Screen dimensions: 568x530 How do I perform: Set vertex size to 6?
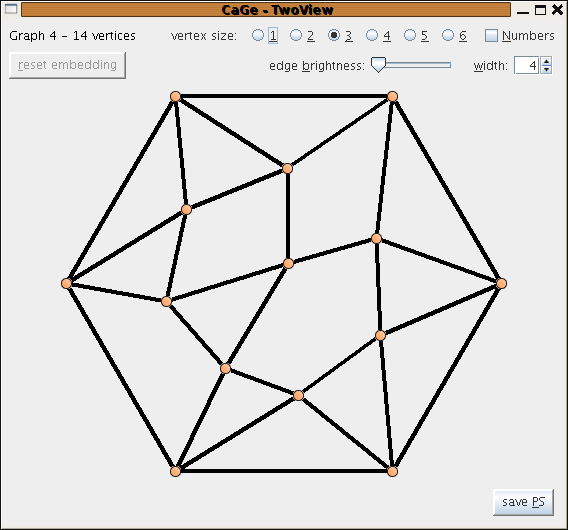click(448, 35)
